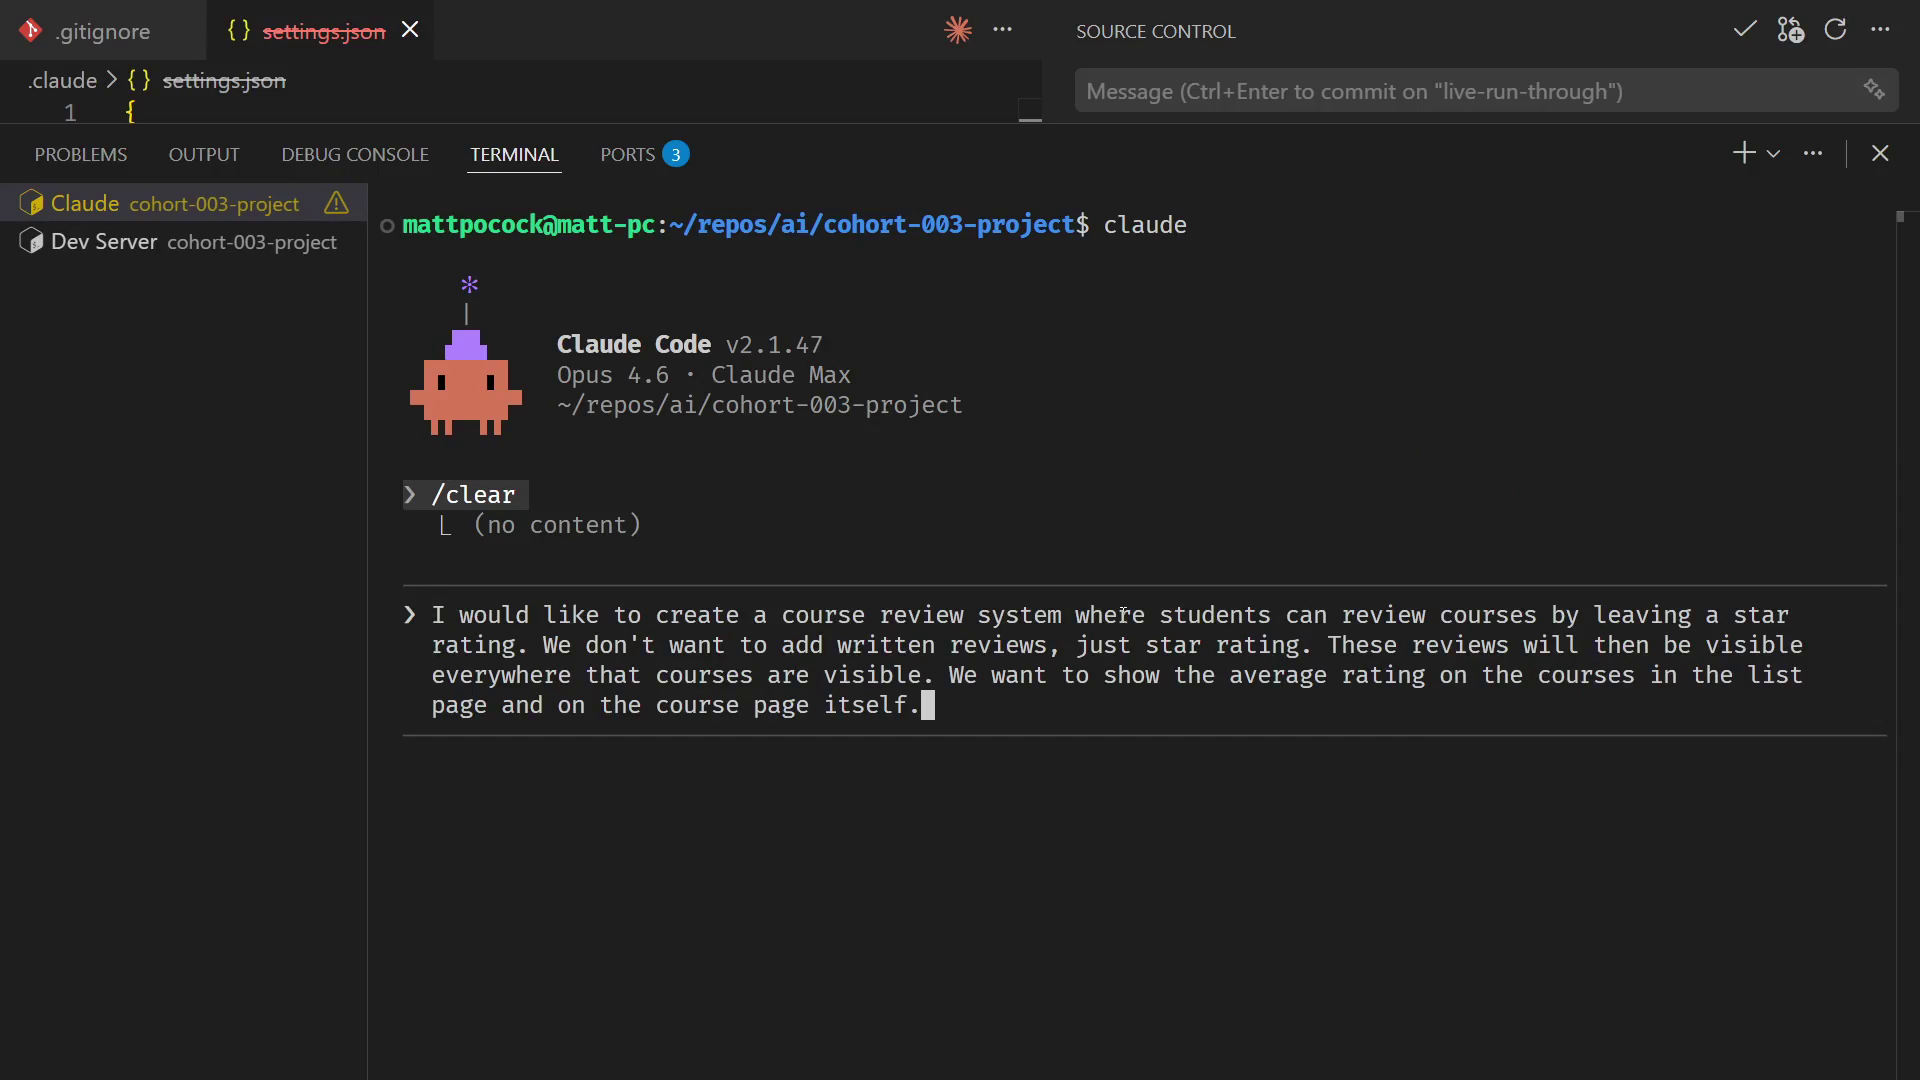The image size is (1920, 1080).
Task: Click the terminal command decoration circle
Action: (x=387, y=226)
